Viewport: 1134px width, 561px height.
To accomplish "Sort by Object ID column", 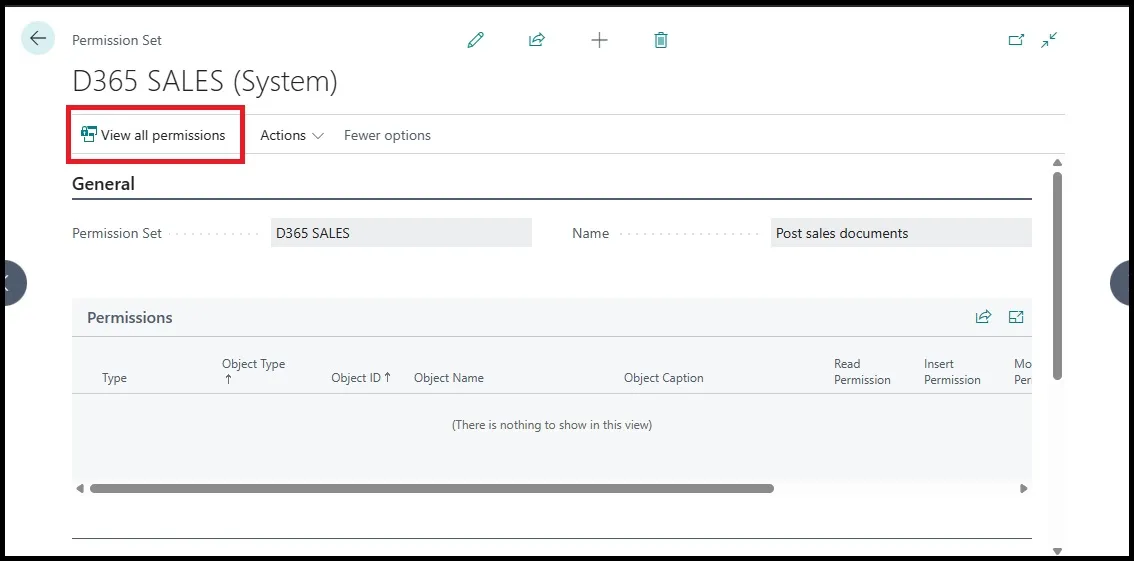I will pyautogui.click(x=361, y=377).
